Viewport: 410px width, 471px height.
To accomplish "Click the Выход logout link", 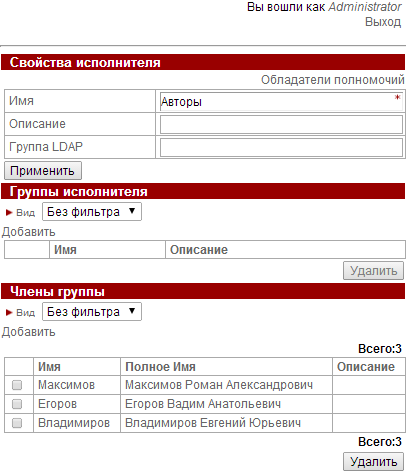I will 383,22.
